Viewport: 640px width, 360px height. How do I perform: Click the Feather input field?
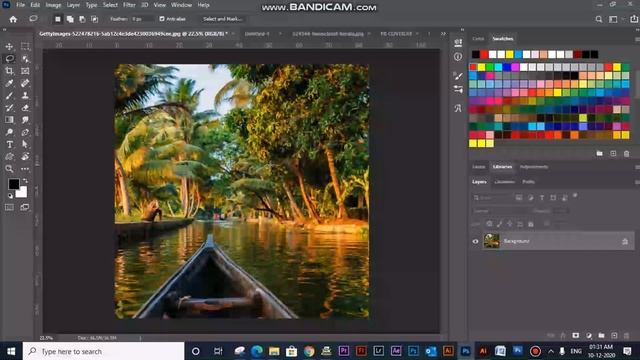point(142,19)
